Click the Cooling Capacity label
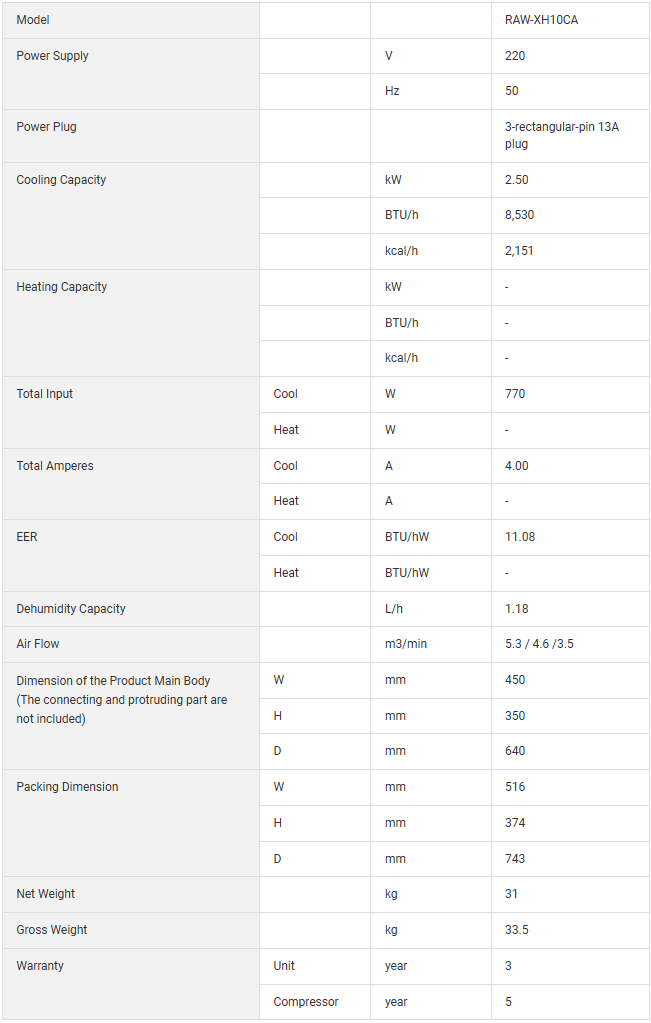The height and width of the screenshot is (1023, 651). pos(61,180)
